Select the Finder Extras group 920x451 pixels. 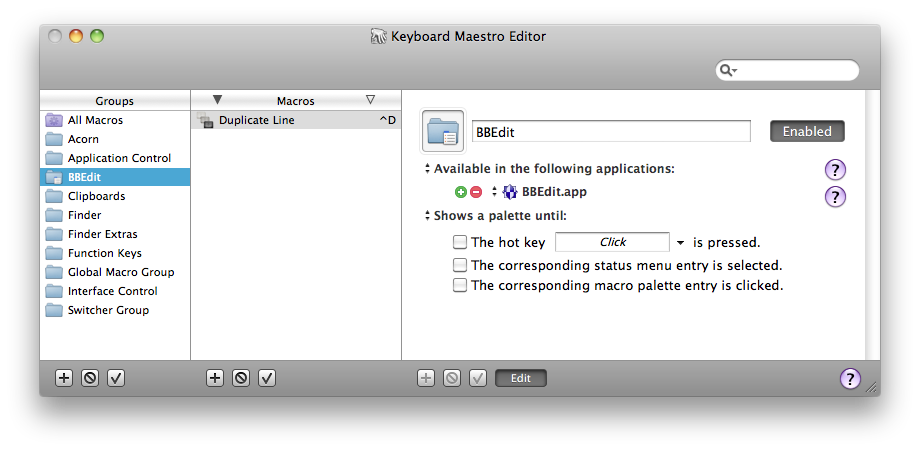(x=115, y=234)
